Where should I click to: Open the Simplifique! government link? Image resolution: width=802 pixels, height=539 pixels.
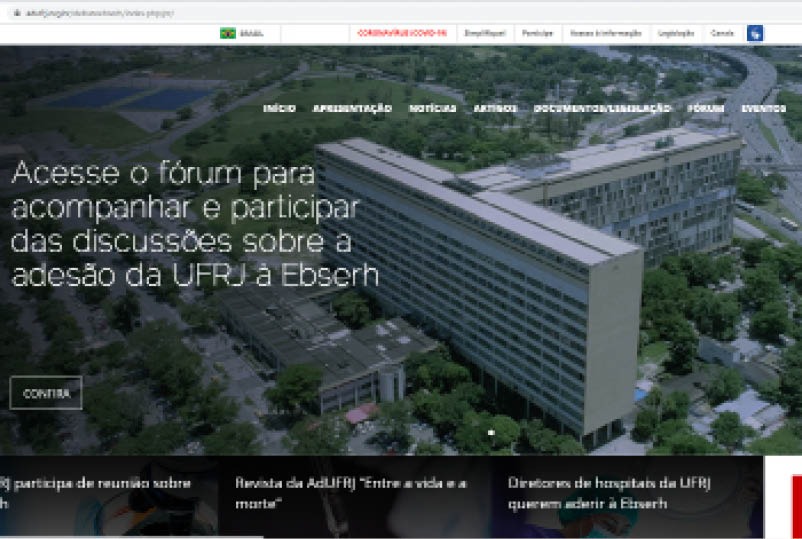[x=485, y=33]
